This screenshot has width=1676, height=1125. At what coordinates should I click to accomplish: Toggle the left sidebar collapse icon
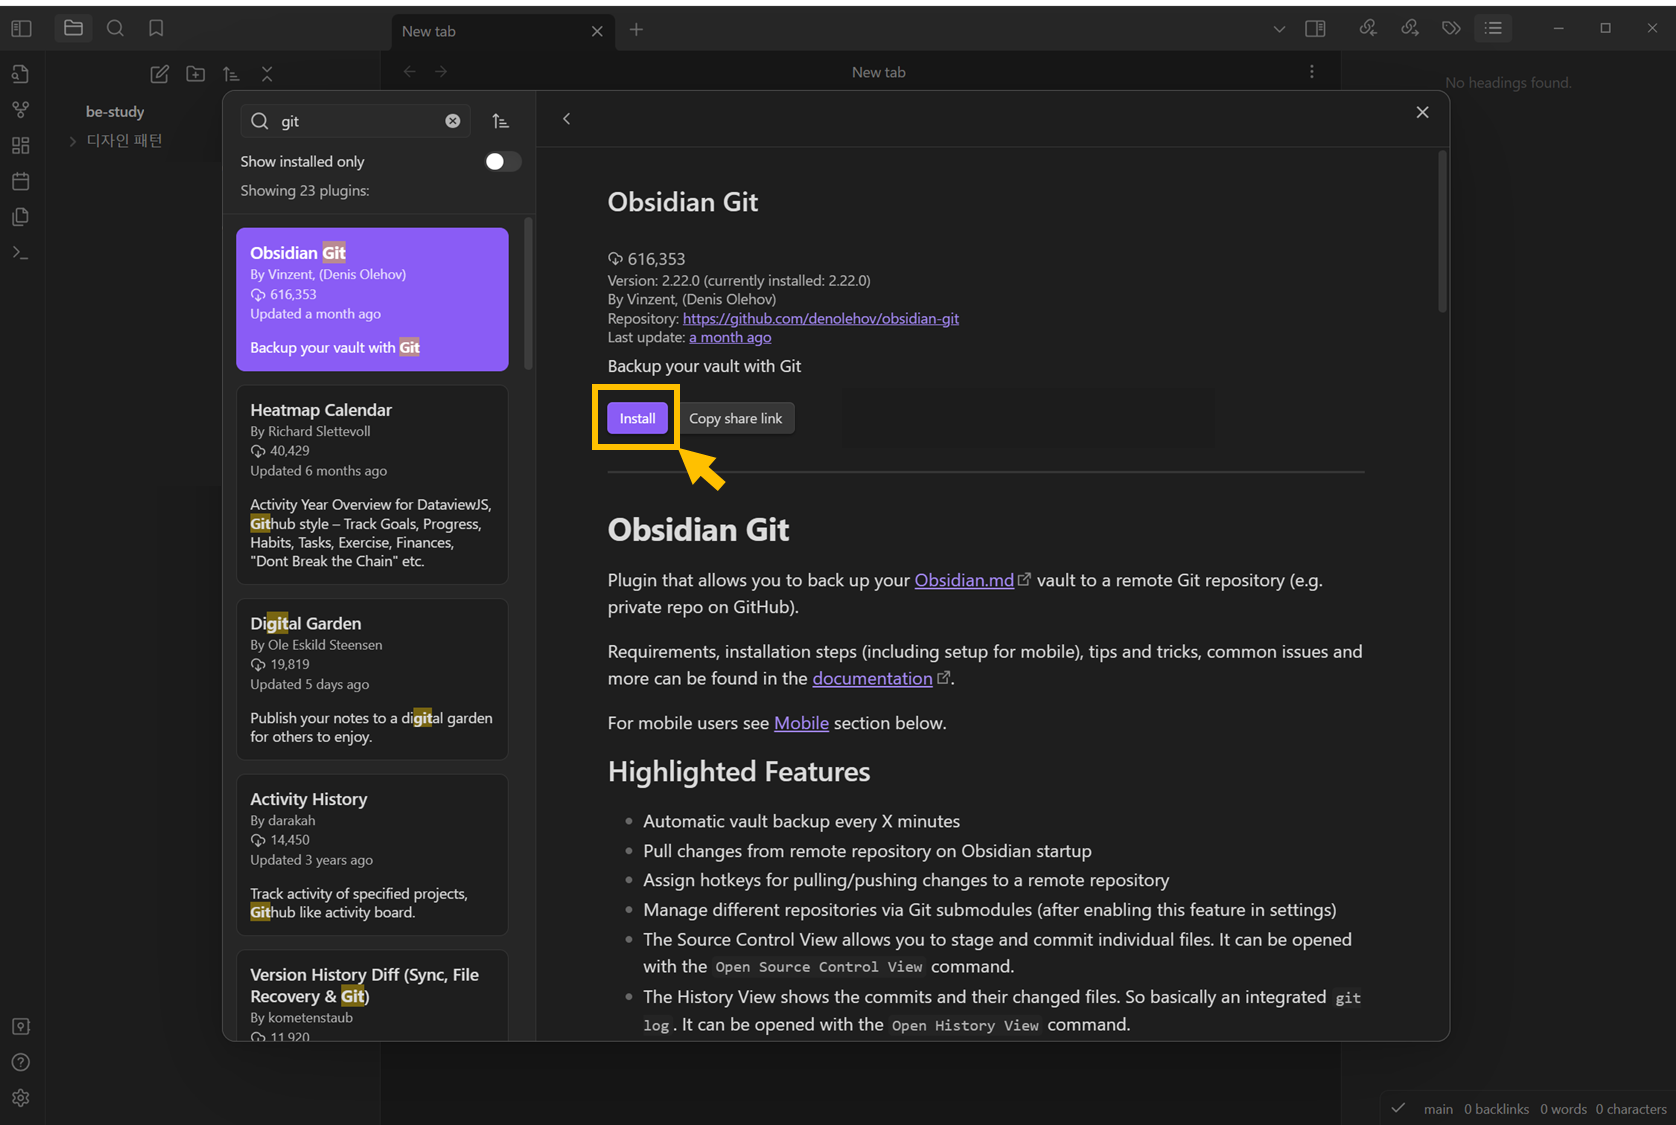coord(21,29)
